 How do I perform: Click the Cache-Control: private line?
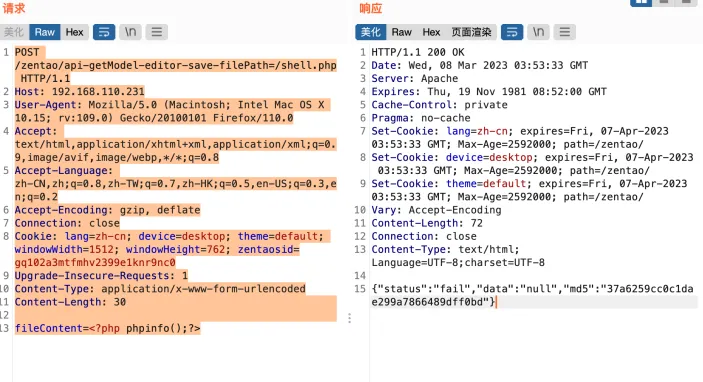439,105
